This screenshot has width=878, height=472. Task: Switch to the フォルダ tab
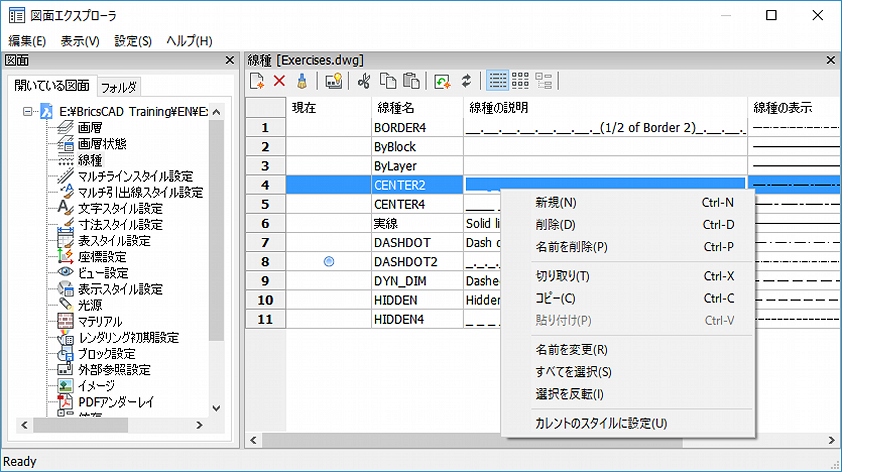point(119,87)
